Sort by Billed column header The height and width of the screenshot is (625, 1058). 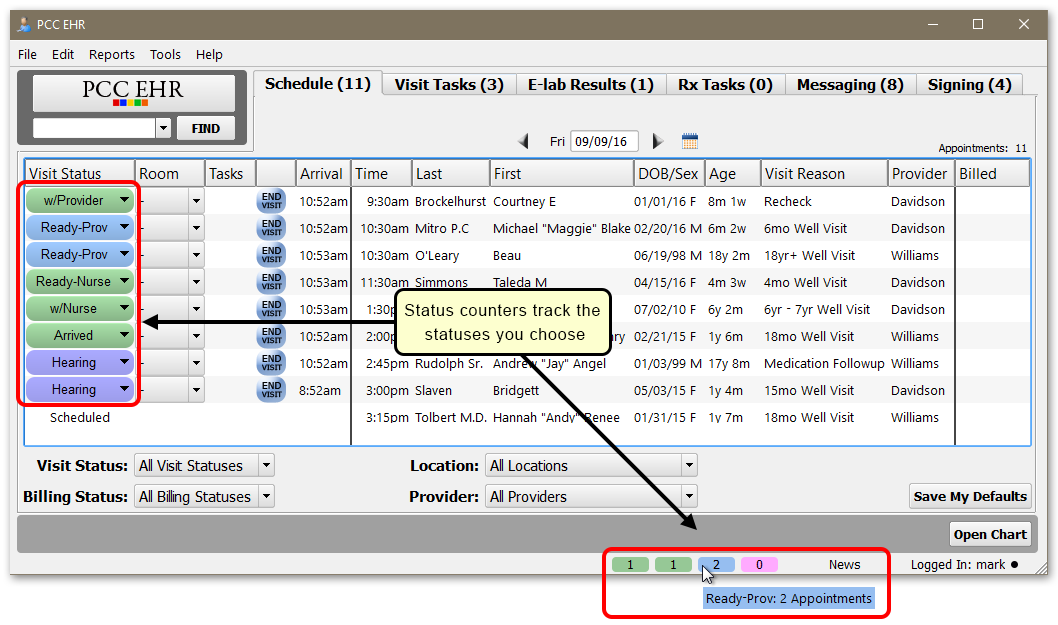point(992,173)
